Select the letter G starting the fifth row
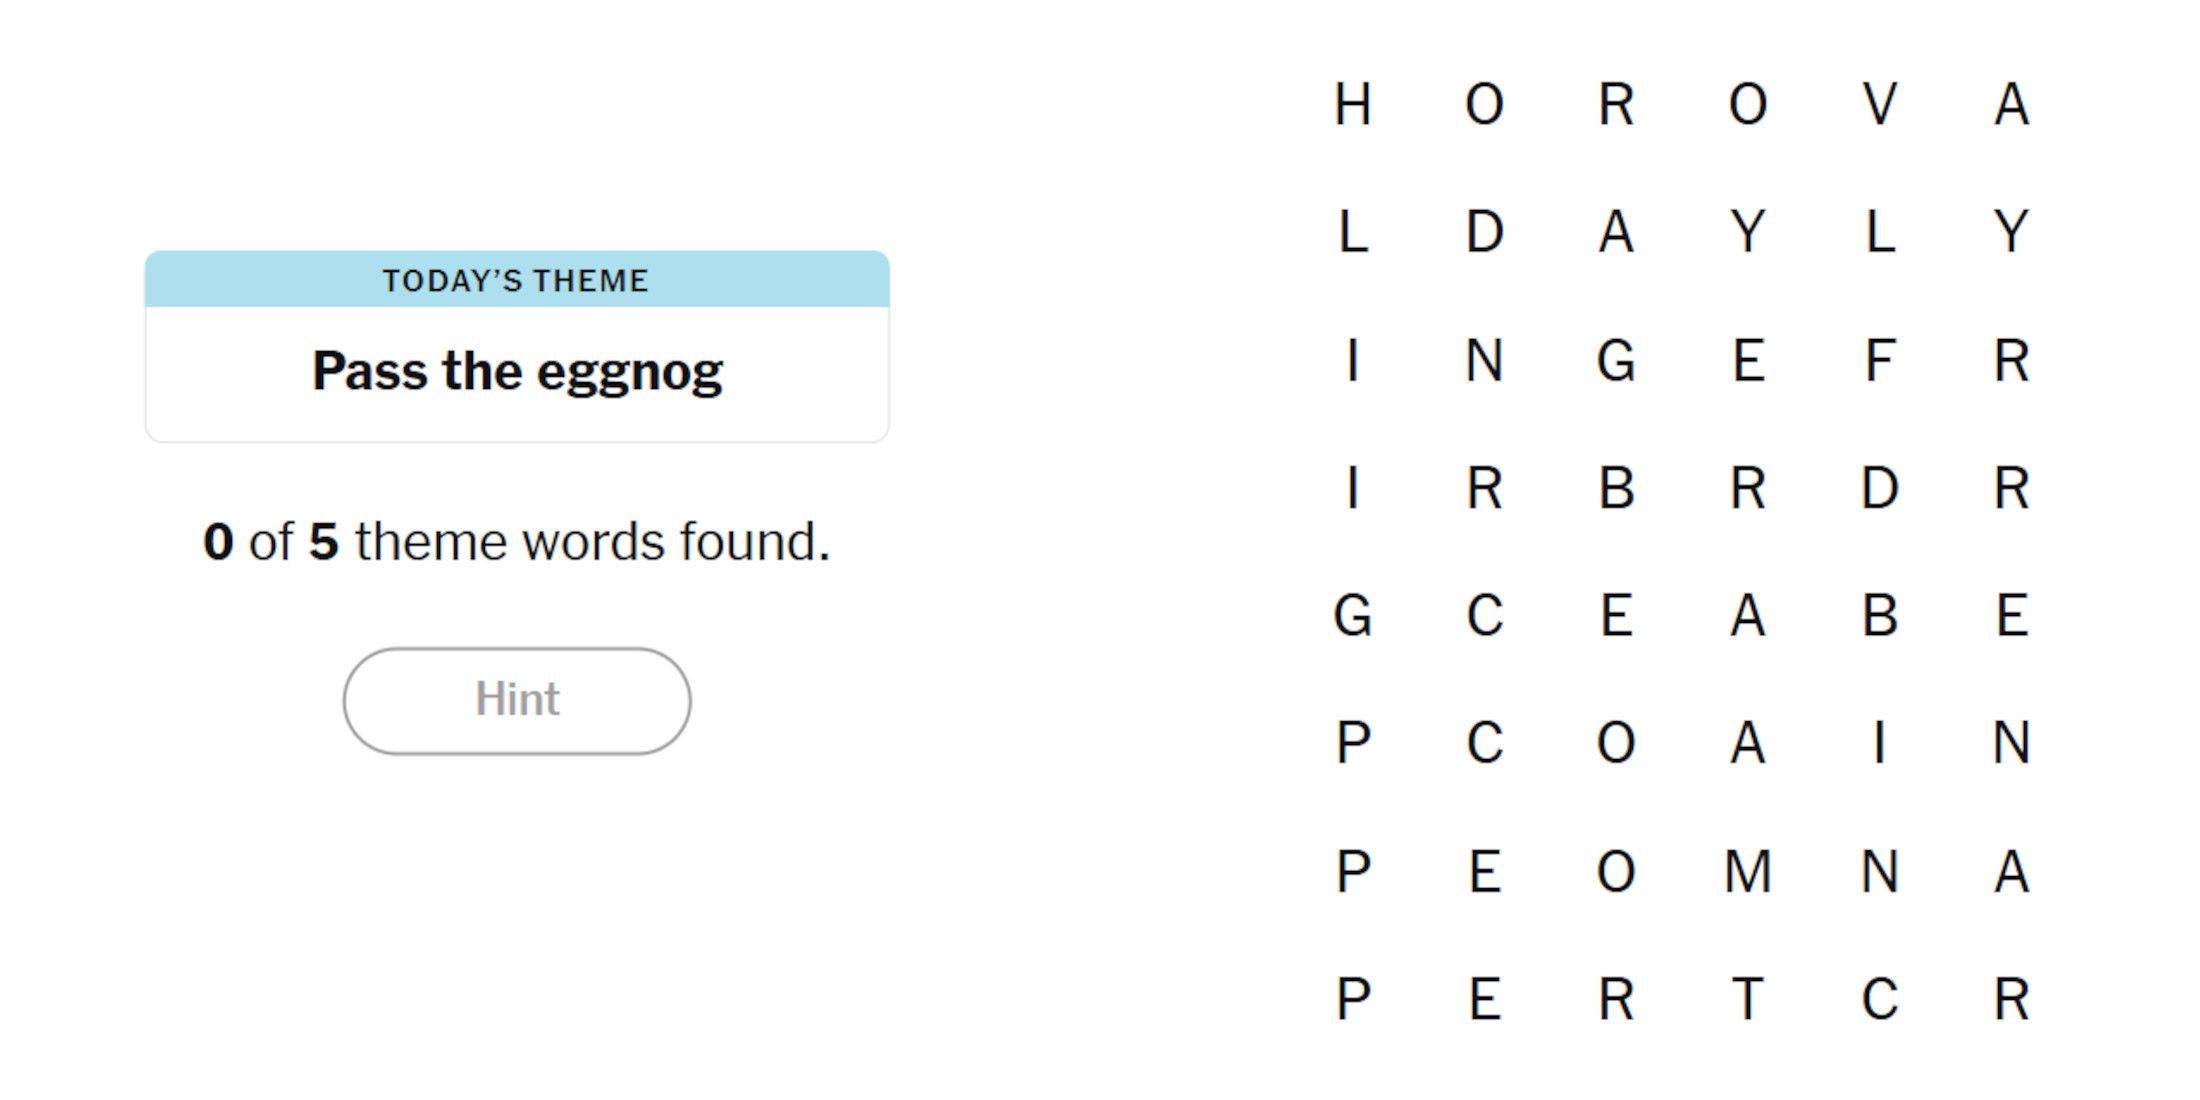Viewport: 2200px width, 1100px height. (1352, 615)
